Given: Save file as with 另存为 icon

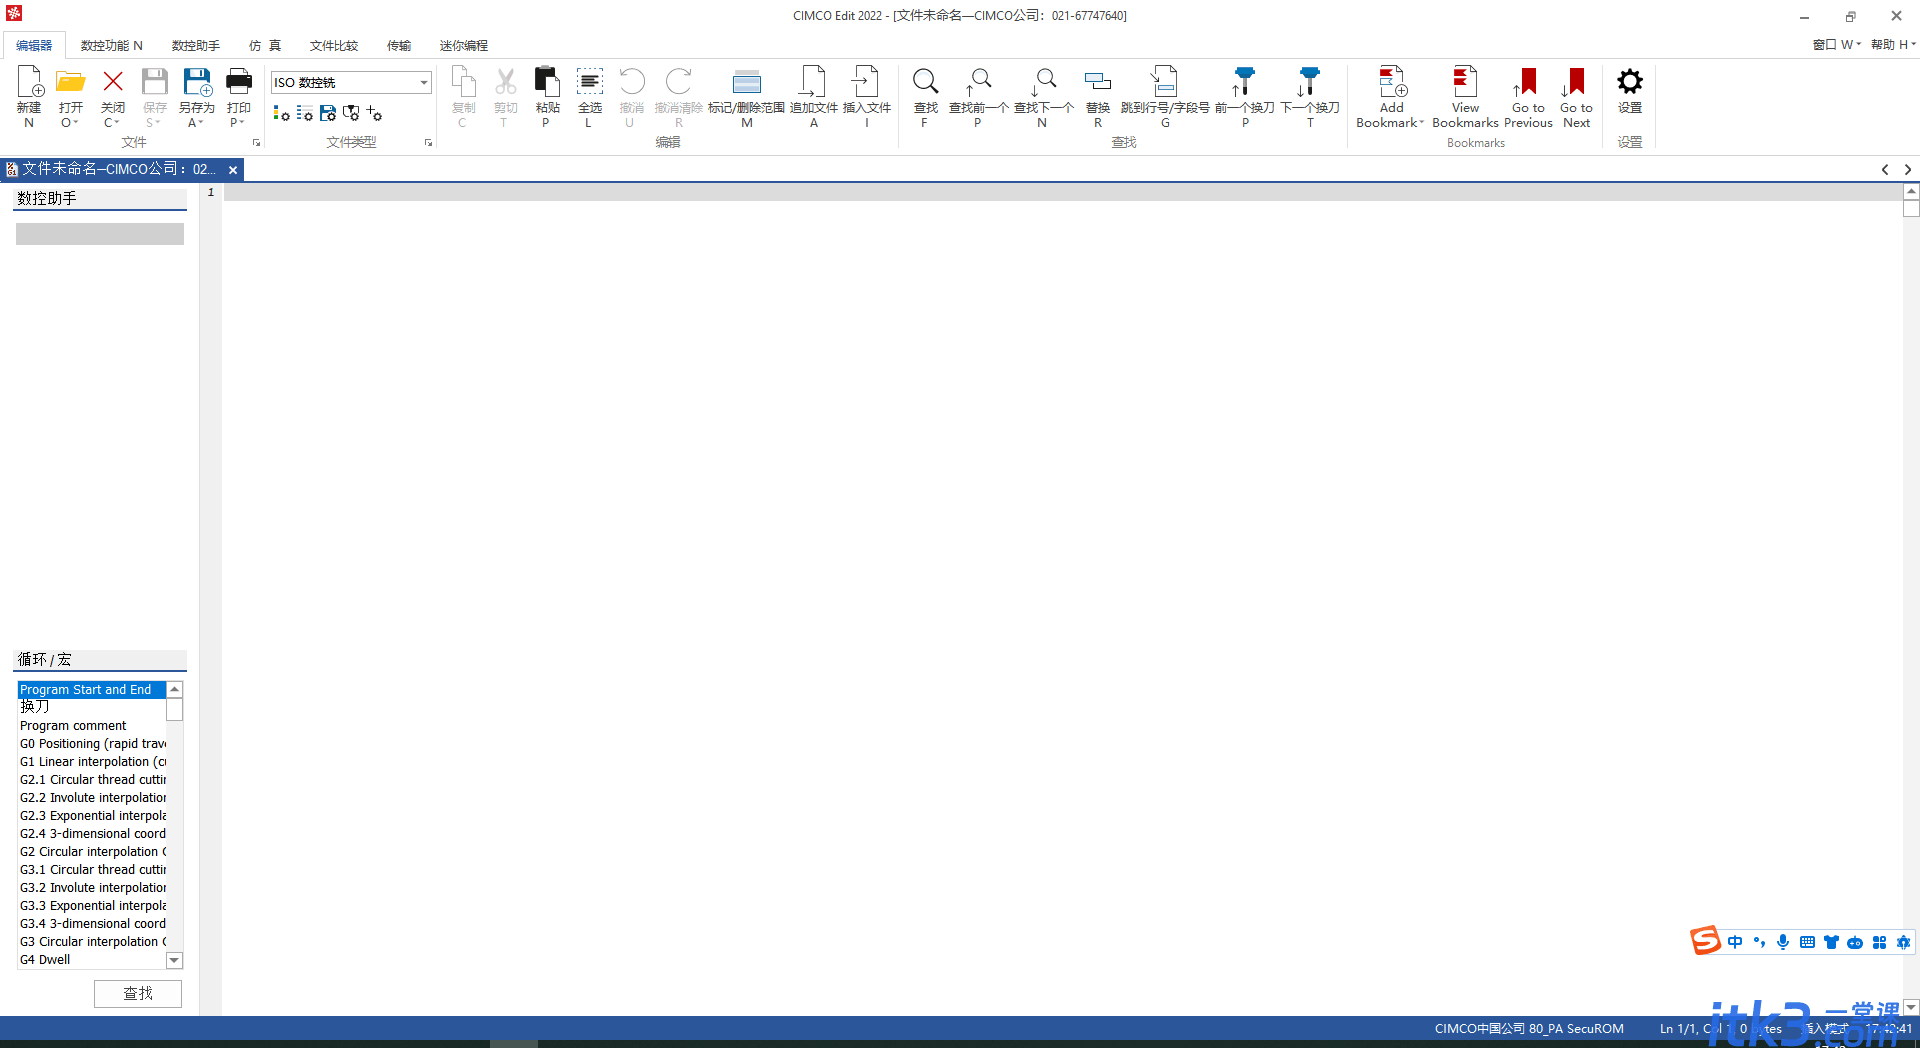Looking at the screenshot, I should coord(197,84).
